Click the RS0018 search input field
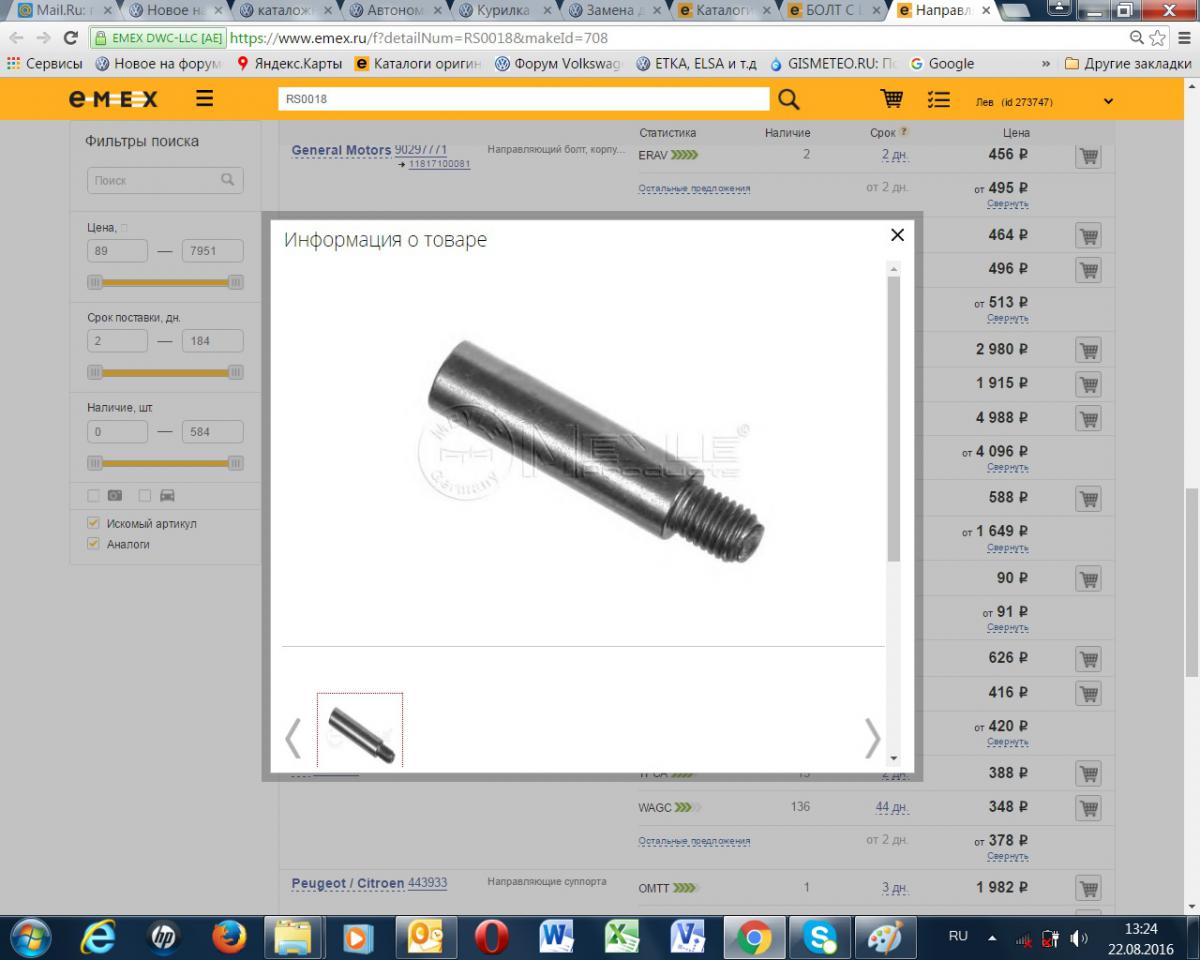Screen dimensions: 1200x960 pyautogui.click(x=524, y=100)
